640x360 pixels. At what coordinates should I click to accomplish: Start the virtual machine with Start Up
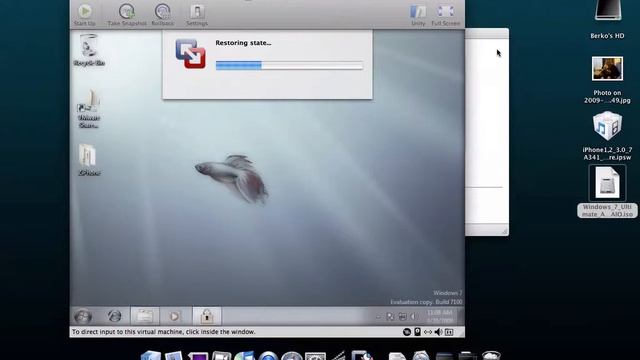pyautogui.click(x=85, y=15)
